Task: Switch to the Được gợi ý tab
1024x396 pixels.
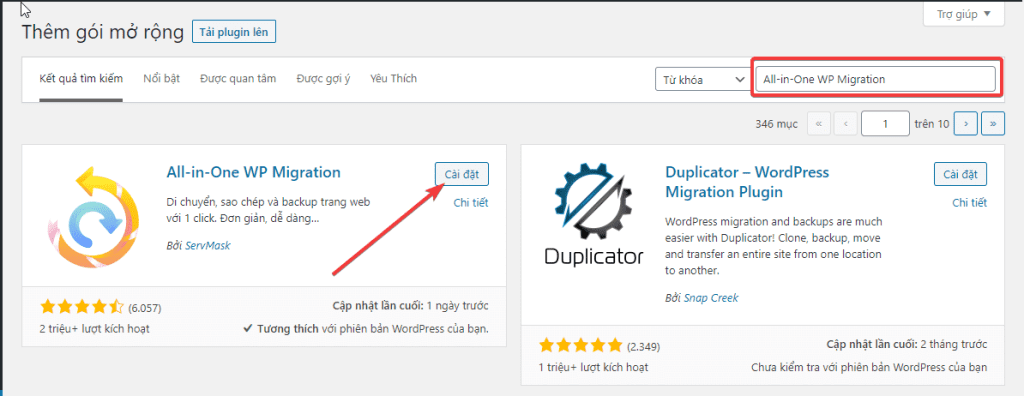Action: (x=323, y=79)
